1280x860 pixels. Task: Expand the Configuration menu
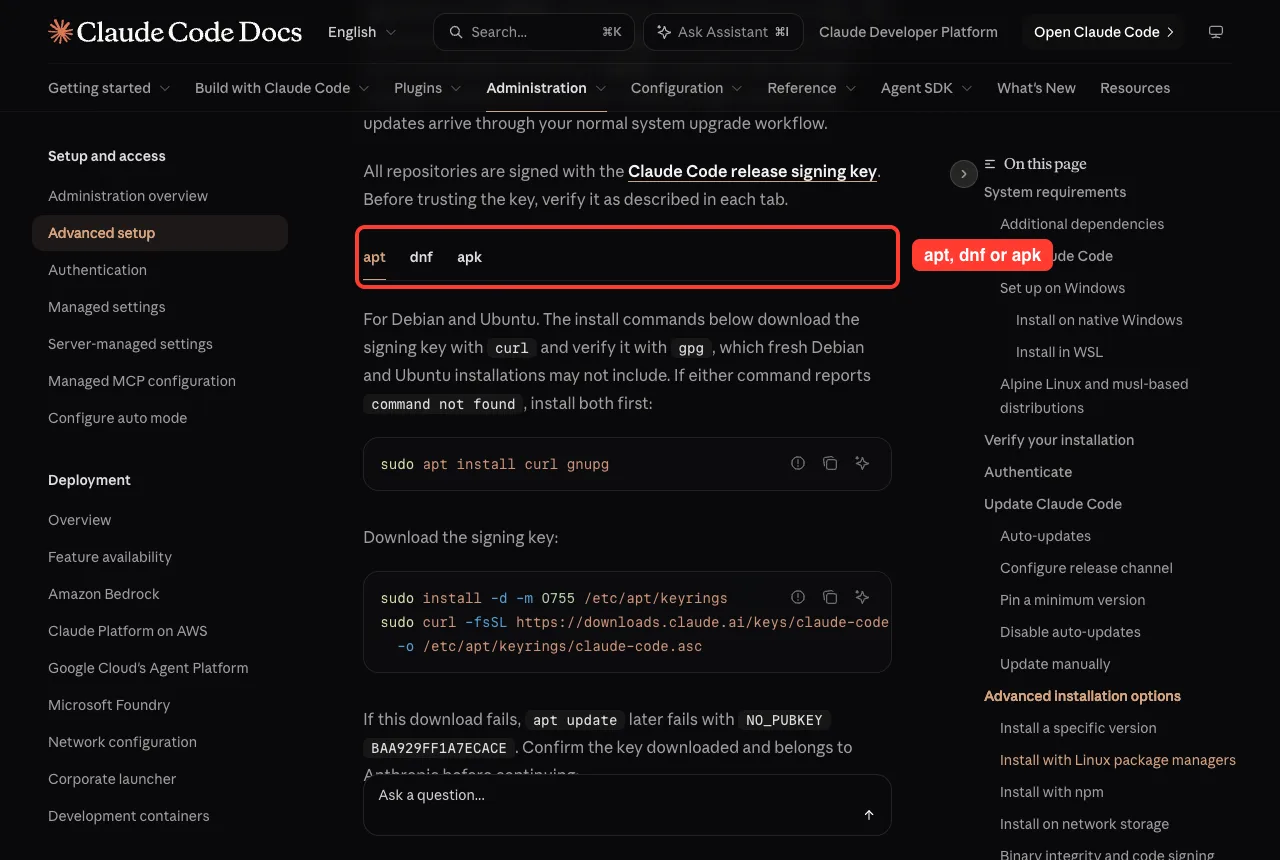687,88
